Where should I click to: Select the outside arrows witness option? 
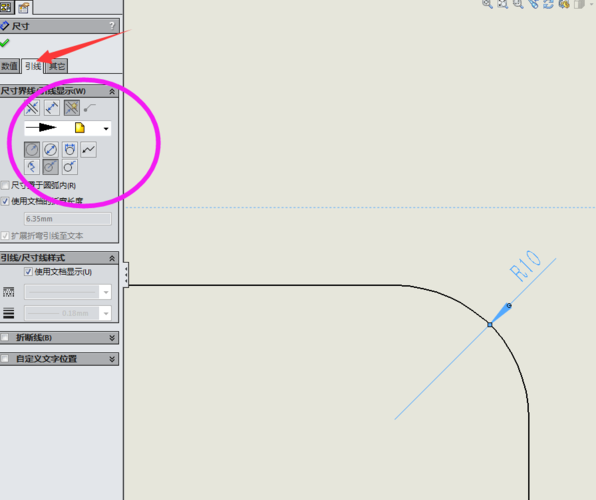tap(32, 108)
